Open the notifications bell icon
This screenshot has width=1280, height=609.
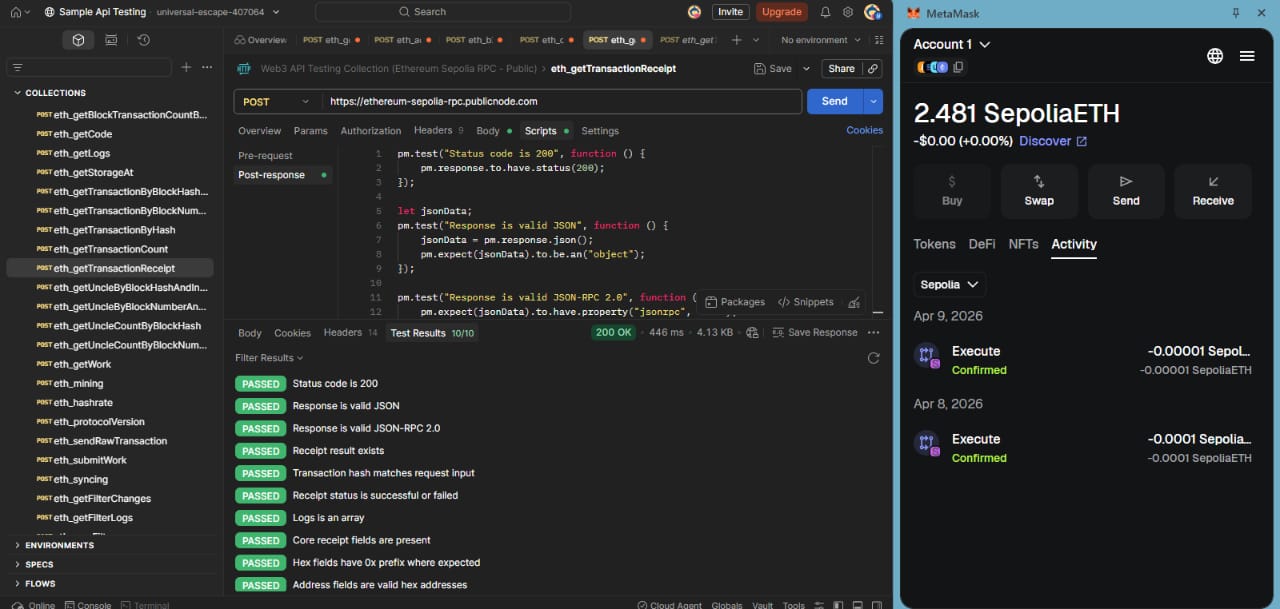[x=825, y=12]
